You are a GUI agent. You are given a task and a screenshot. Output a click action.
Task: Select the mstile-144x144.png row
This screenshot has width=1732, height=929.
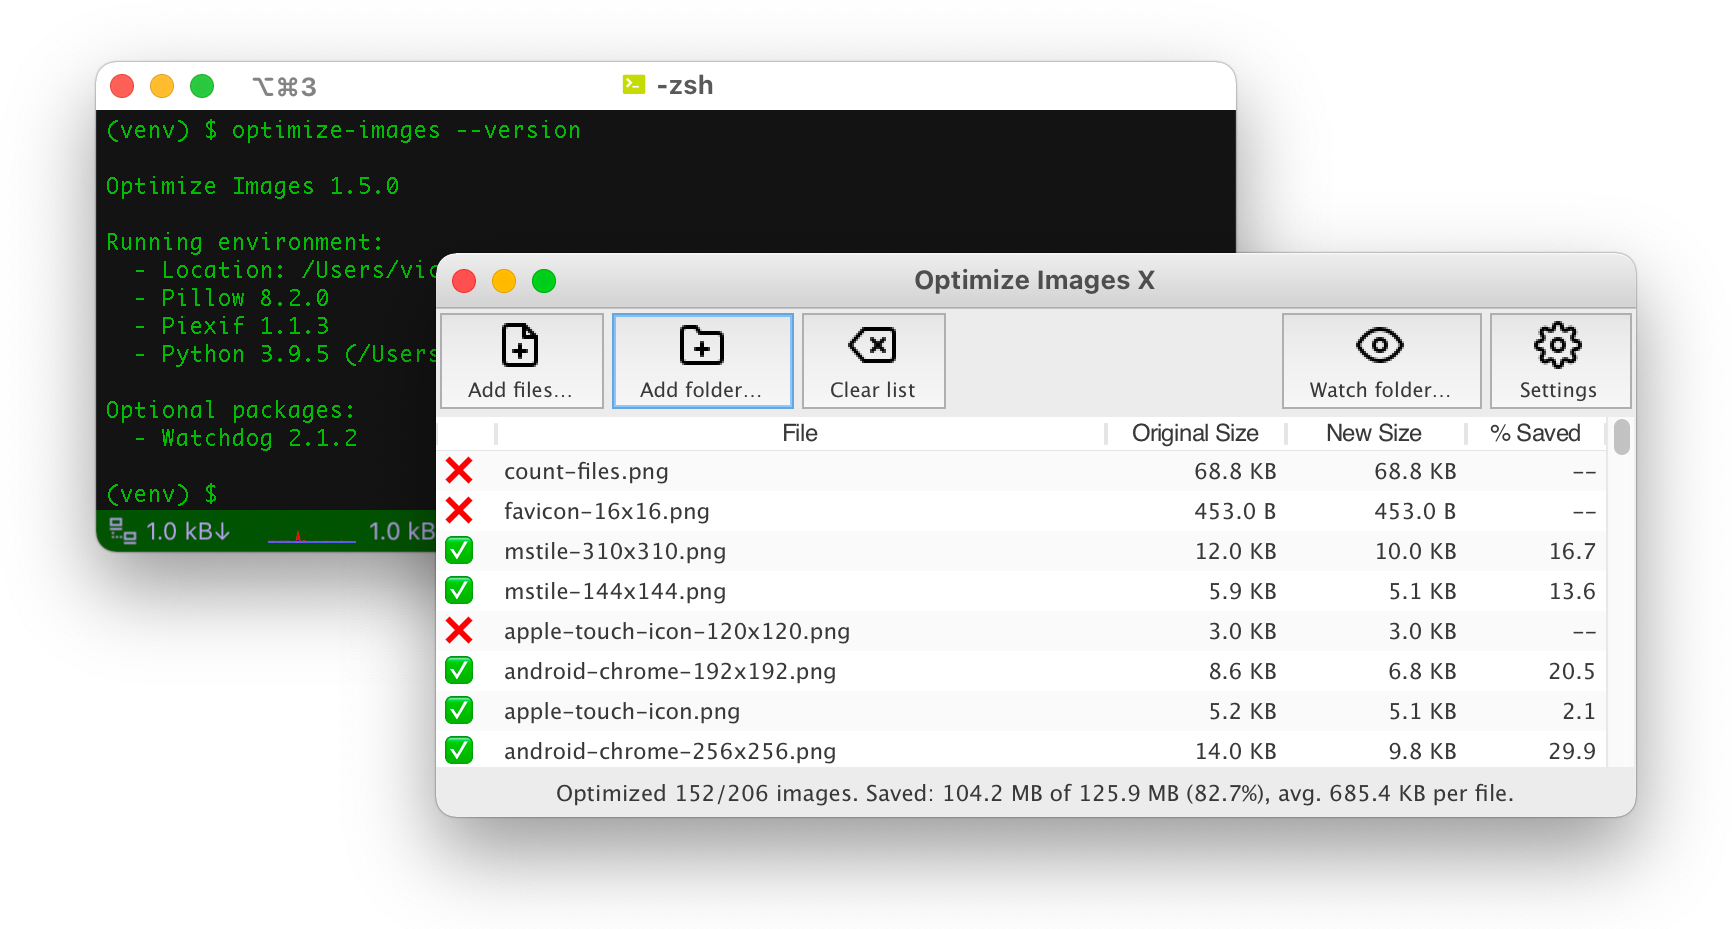615,591
